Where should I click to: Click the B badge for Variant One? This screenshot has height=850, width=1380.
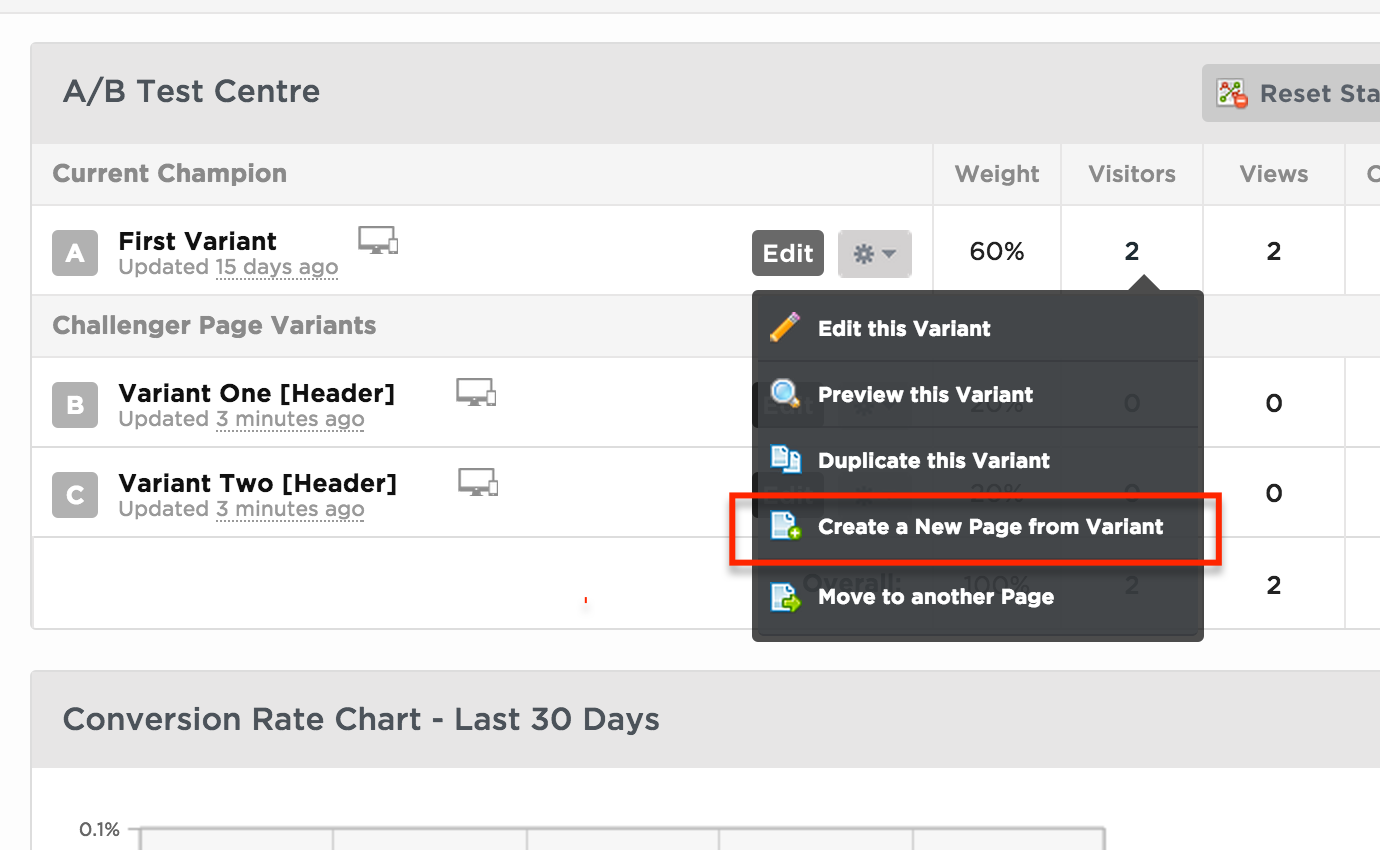click(x=75, y=405)
